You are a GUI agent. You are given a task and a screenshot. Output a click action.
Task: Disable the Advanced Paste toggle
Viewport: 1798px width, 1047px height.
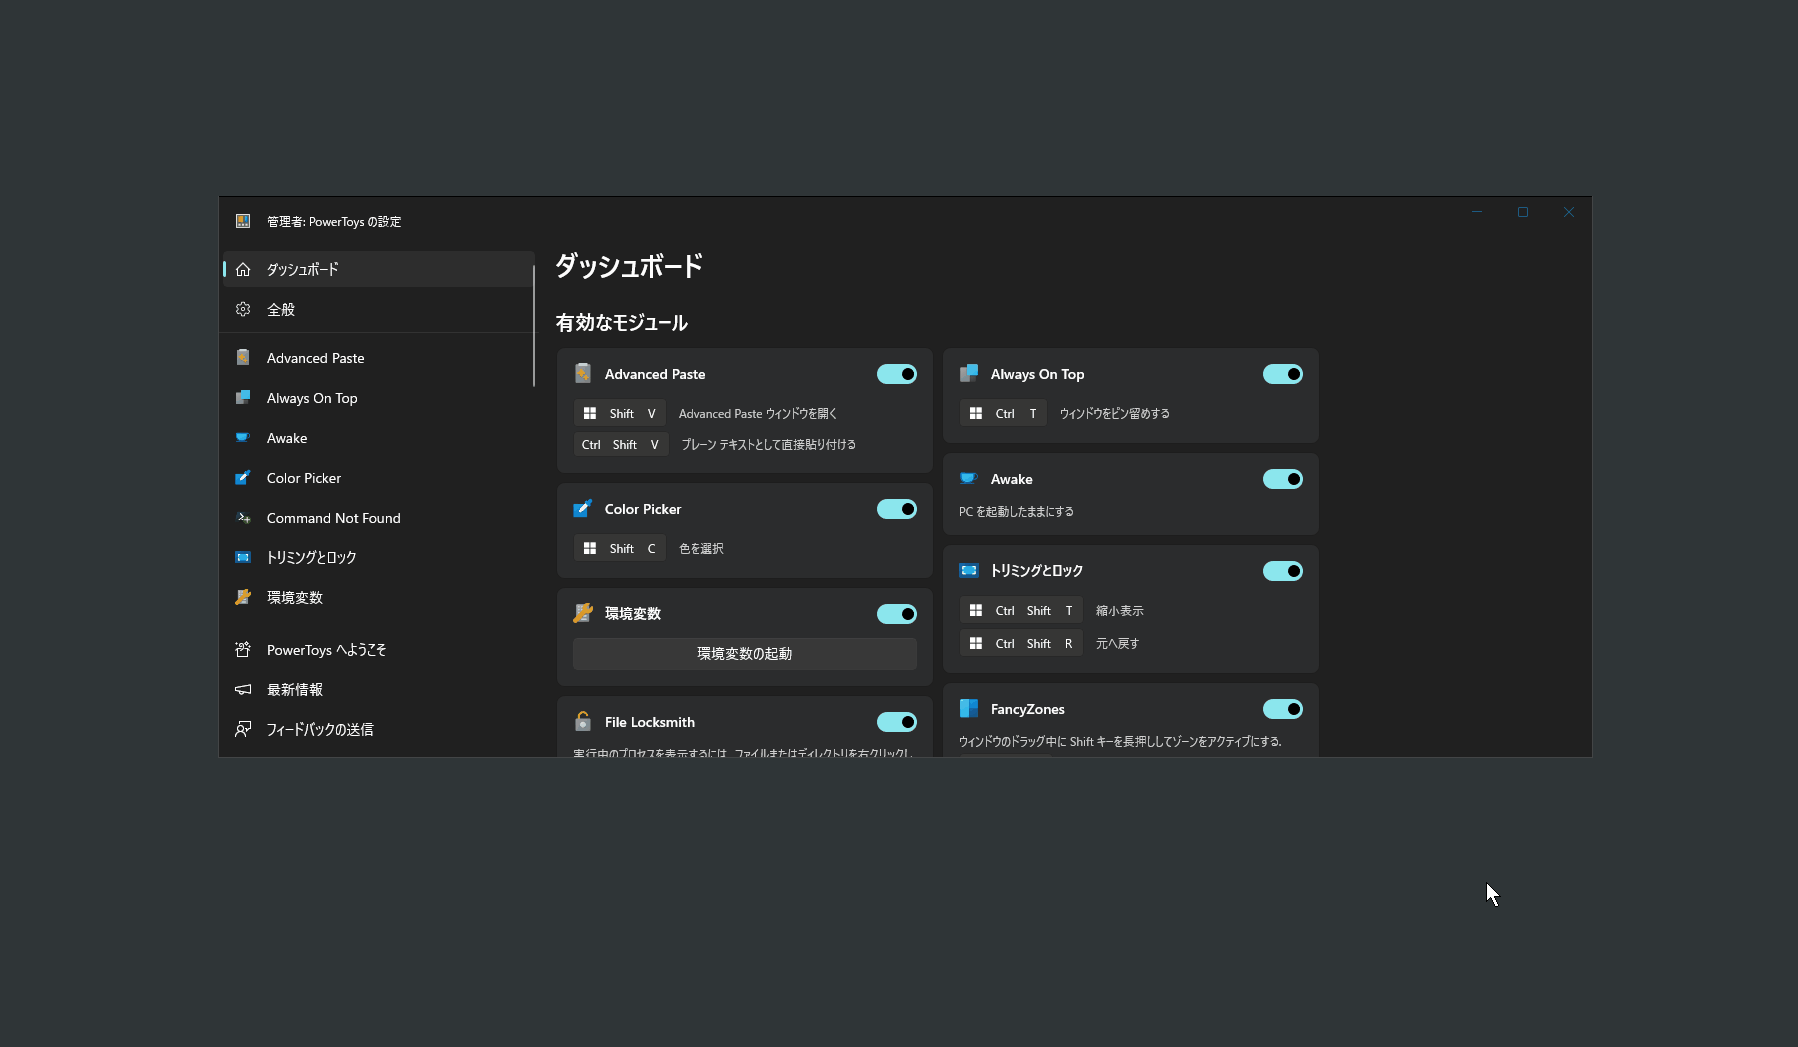(896, 374)
